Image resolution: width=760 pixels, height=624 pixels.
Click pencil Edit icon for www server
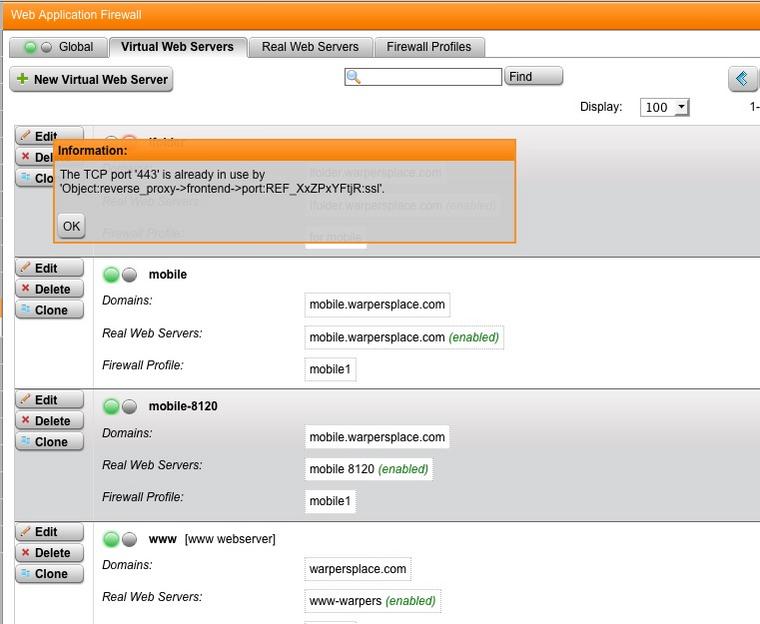pos(26,532)
